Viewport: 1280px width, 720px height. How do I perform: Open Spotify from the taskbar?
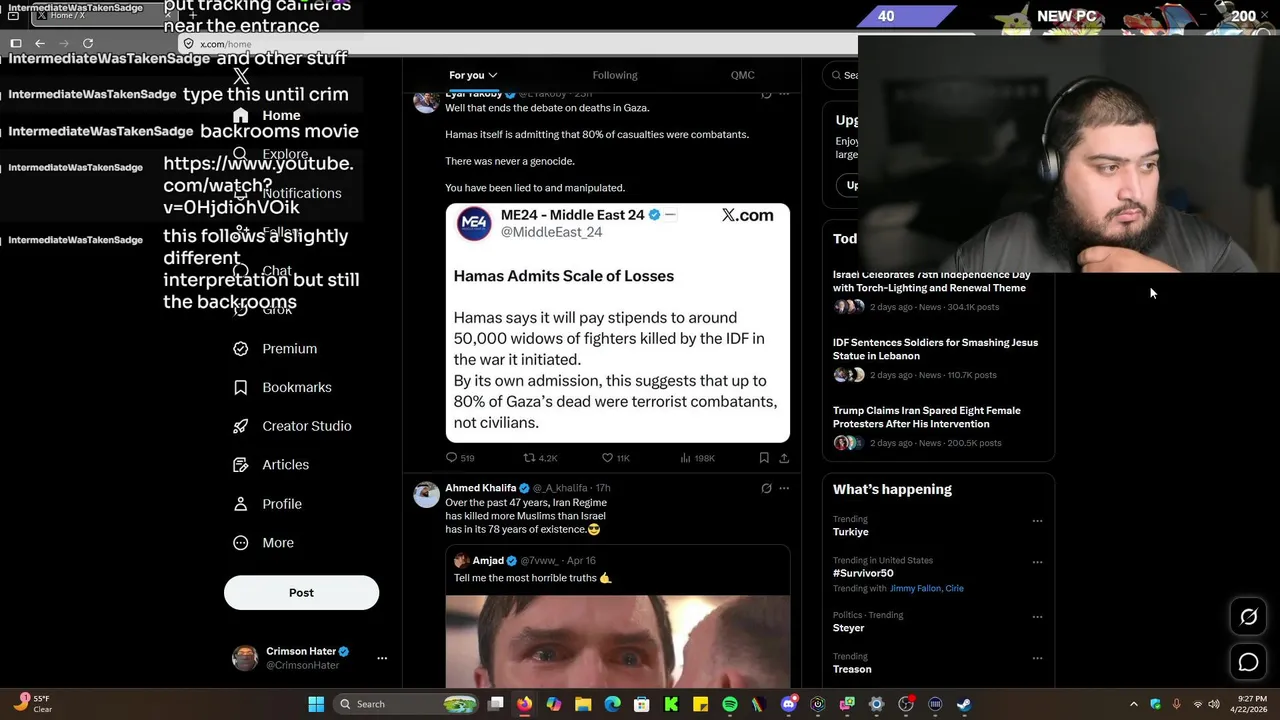pyautogui.click(x=730, y=704)
